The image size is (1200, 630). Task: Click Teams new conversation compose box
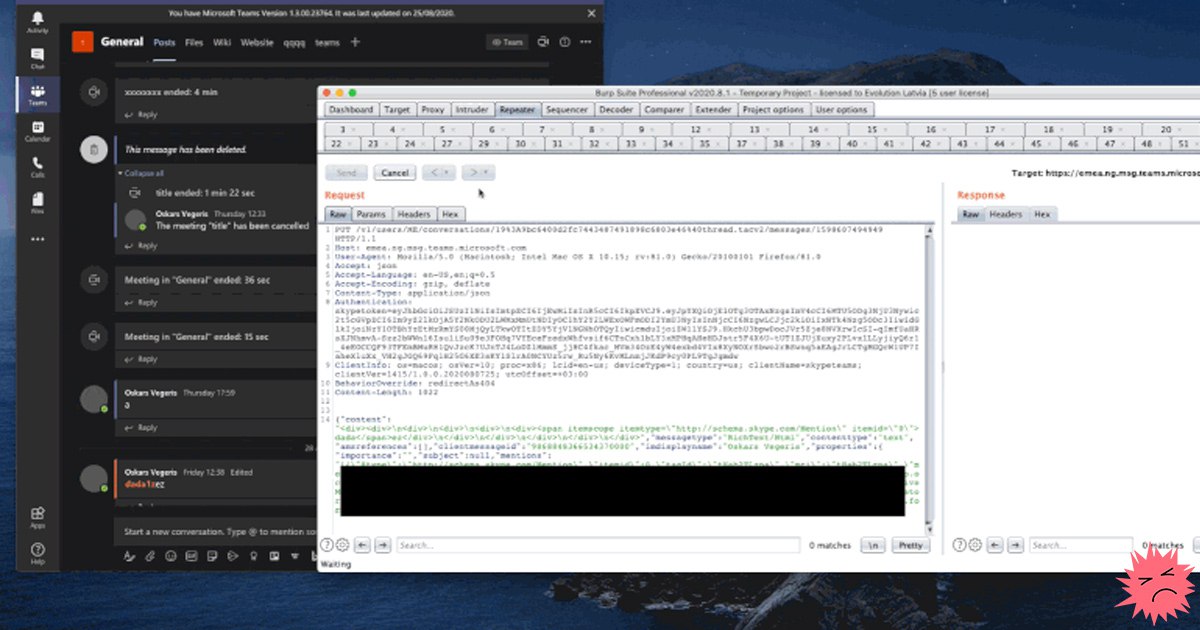pos(218,532)
